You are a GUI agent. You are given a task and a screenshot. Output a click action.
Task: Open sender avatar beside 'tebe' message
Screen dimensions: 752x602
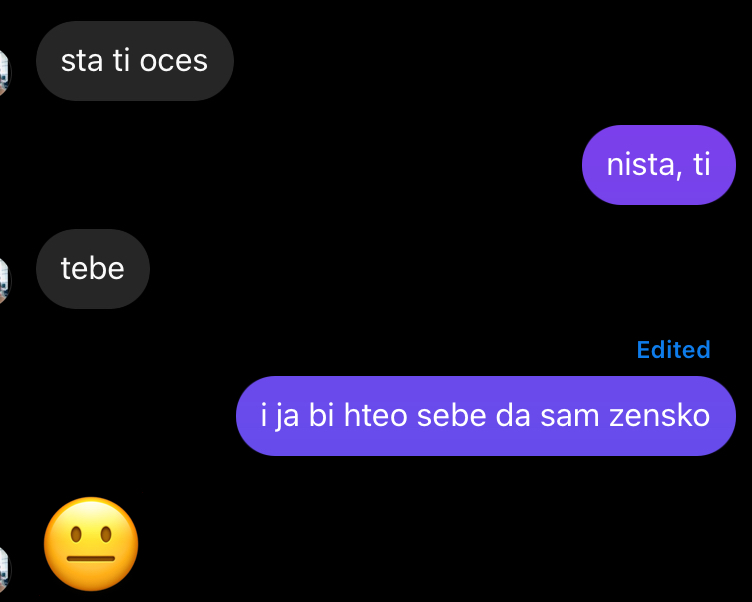[x=4, y=281]
